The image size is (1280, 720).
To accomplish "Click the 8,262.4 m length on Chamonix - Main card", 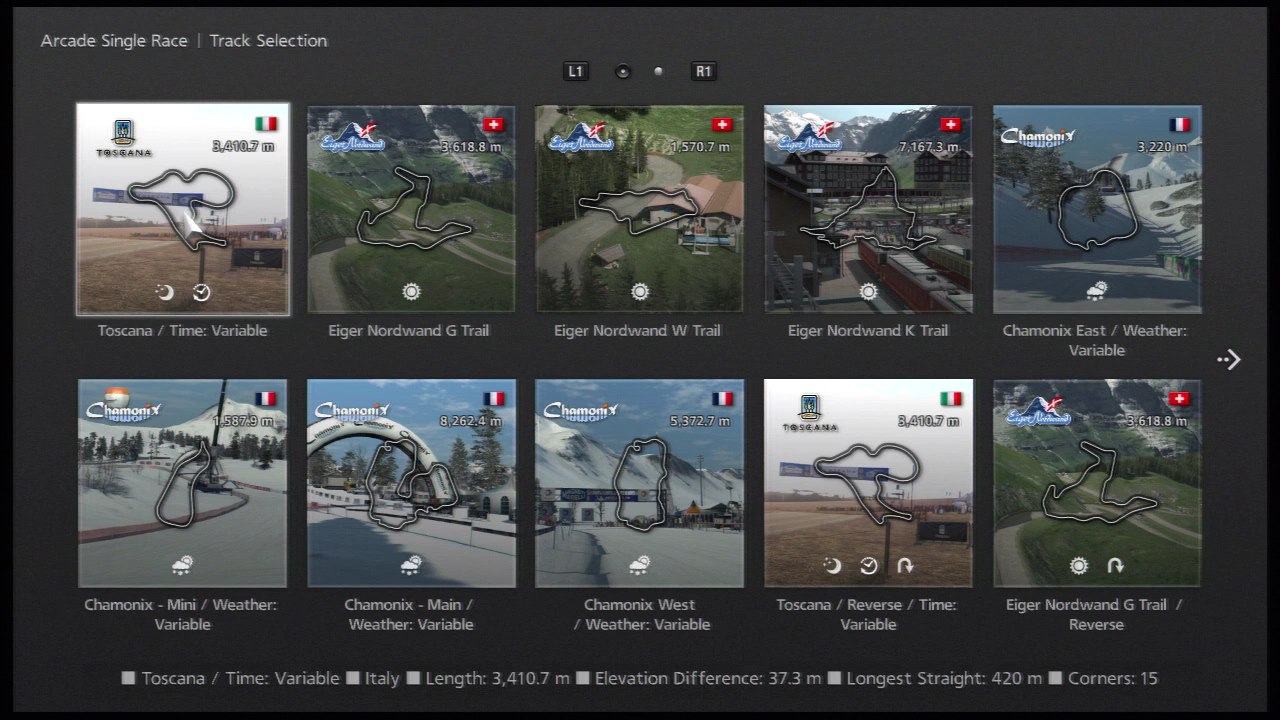I will (471, 421).
